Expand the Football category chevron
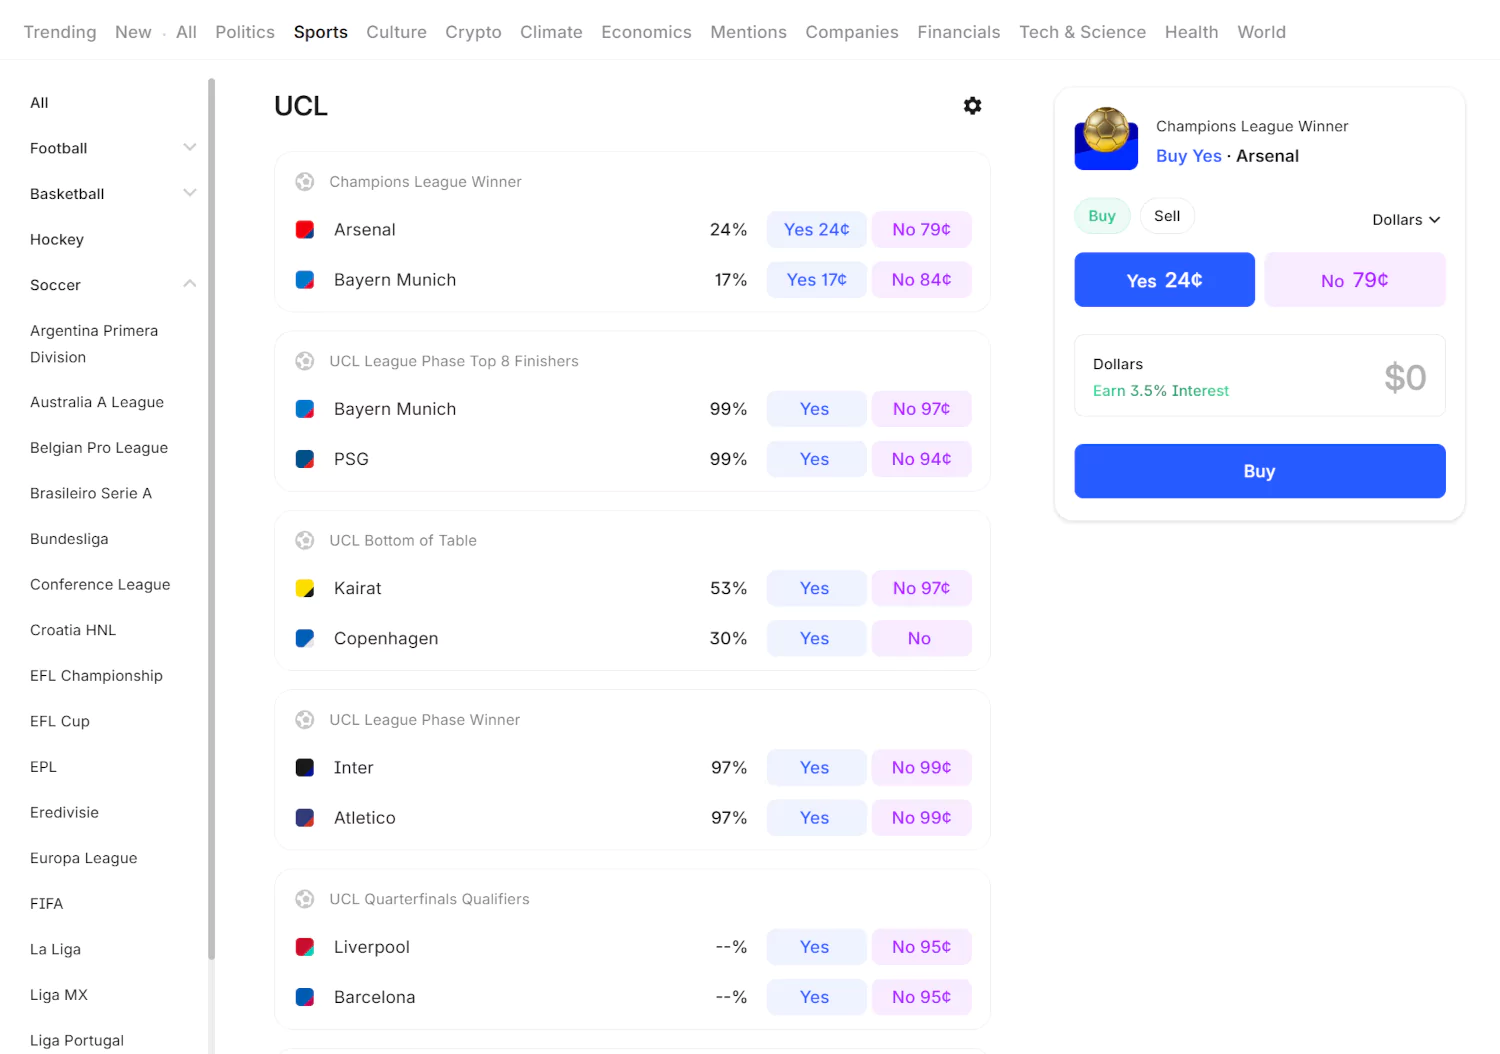1500x1054 pixels. (x=190, y=148)
